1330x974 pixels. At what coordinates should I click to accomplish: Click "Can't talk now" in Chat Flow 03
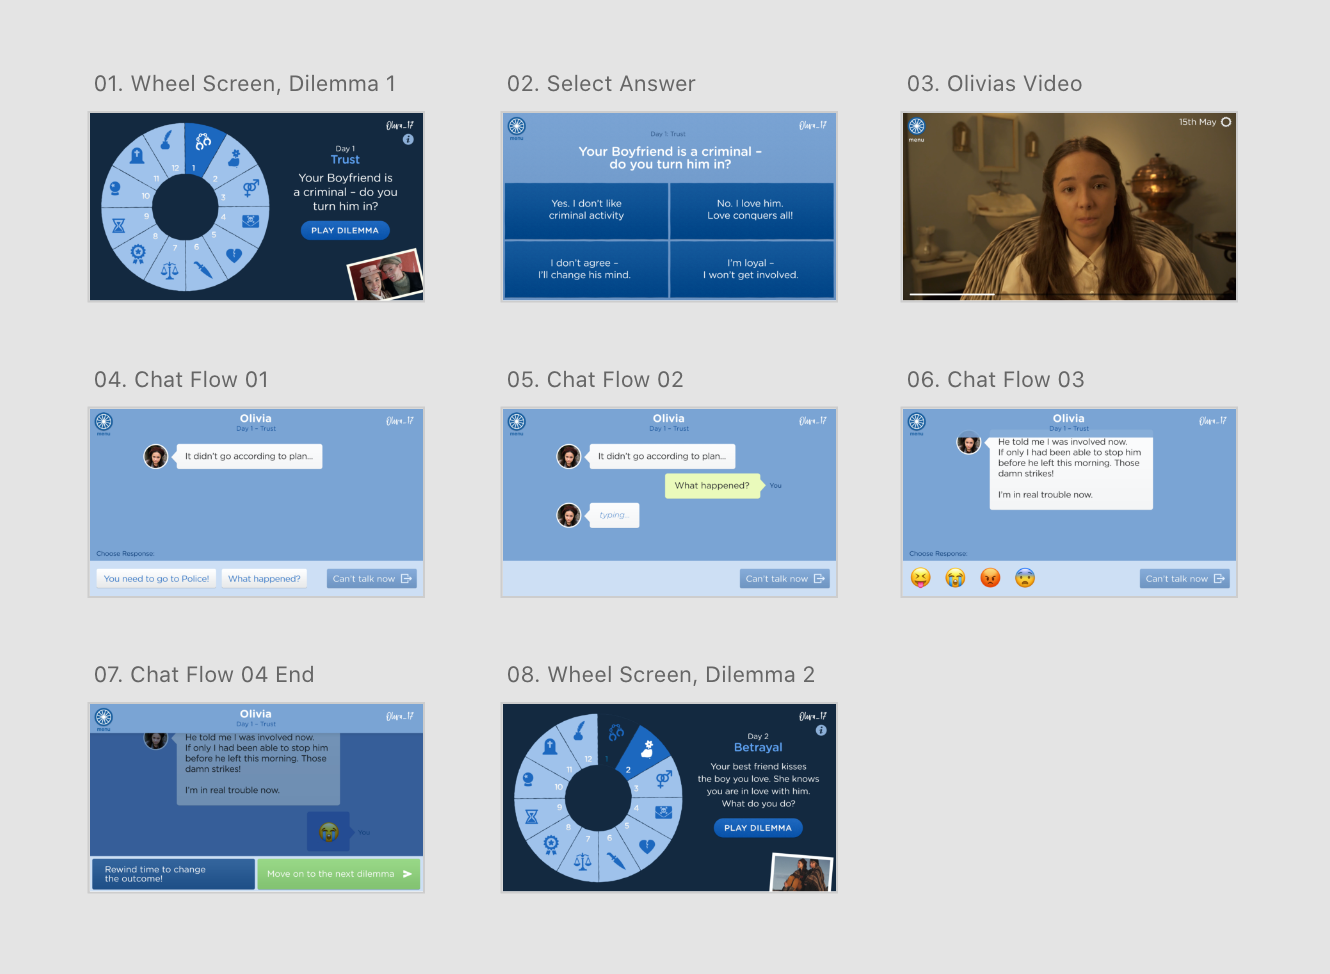(1185, 578)
